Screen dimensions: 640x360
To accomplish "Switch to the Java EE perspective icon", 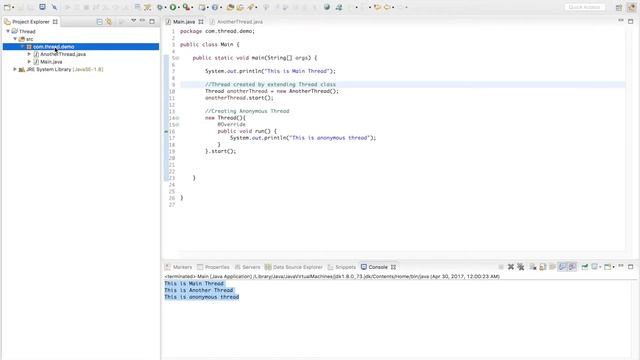I will pyautogui.click(x=632, y=7).
